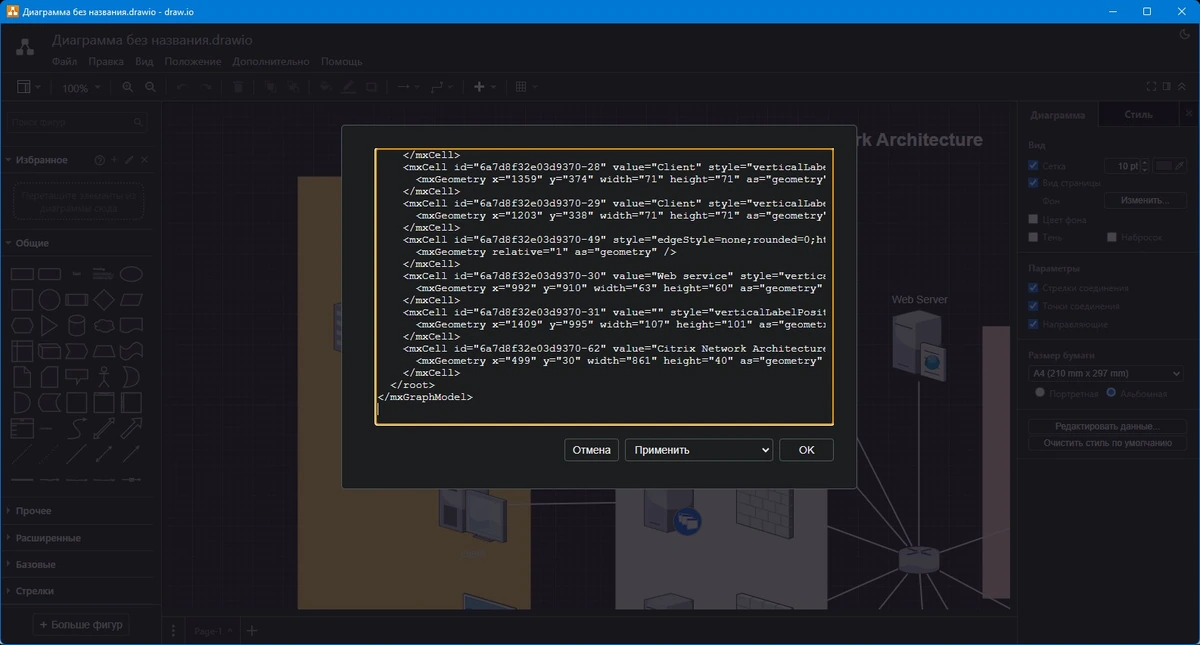Click the Zoom Out magnifier icon
1200x645 pixels.
point(151,88)
